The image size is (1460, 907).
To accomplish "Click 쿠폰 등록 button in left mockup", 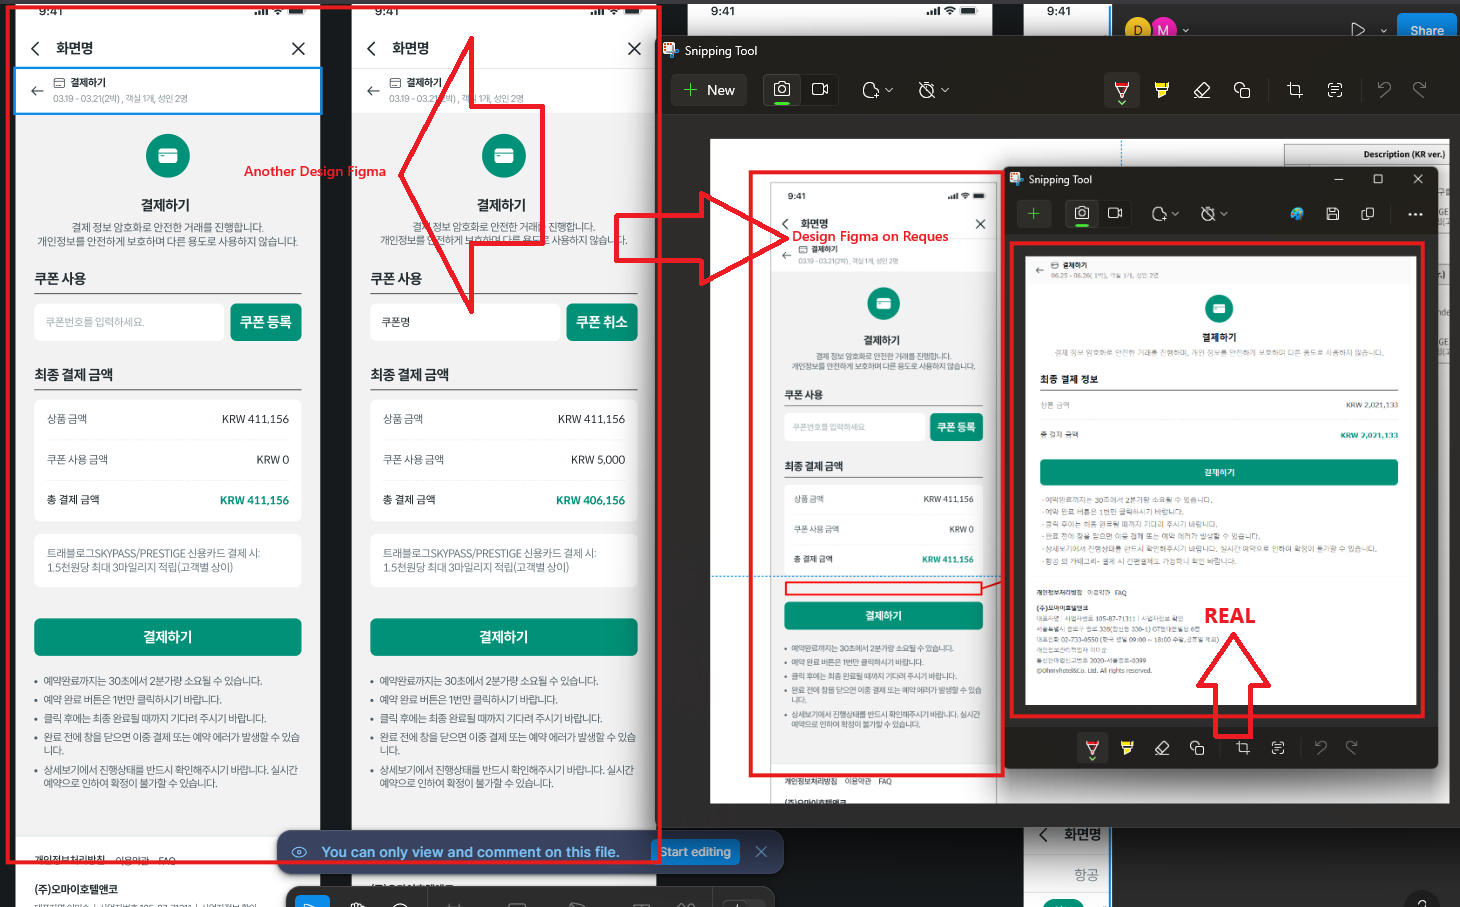I will [x=266, y=322].
